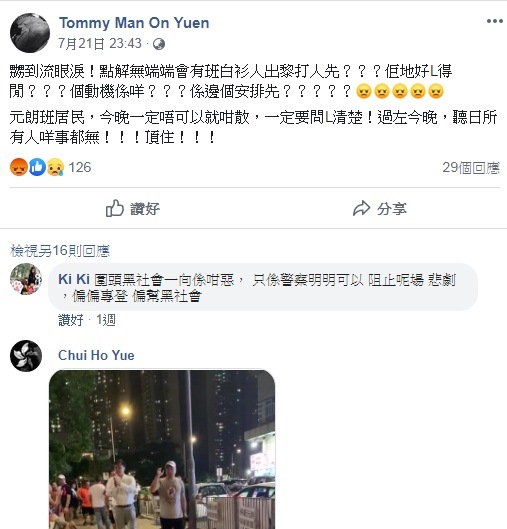This screenshot has height=529, width=507.
Task: Click the 分享 share button
Action: point(380,208)
